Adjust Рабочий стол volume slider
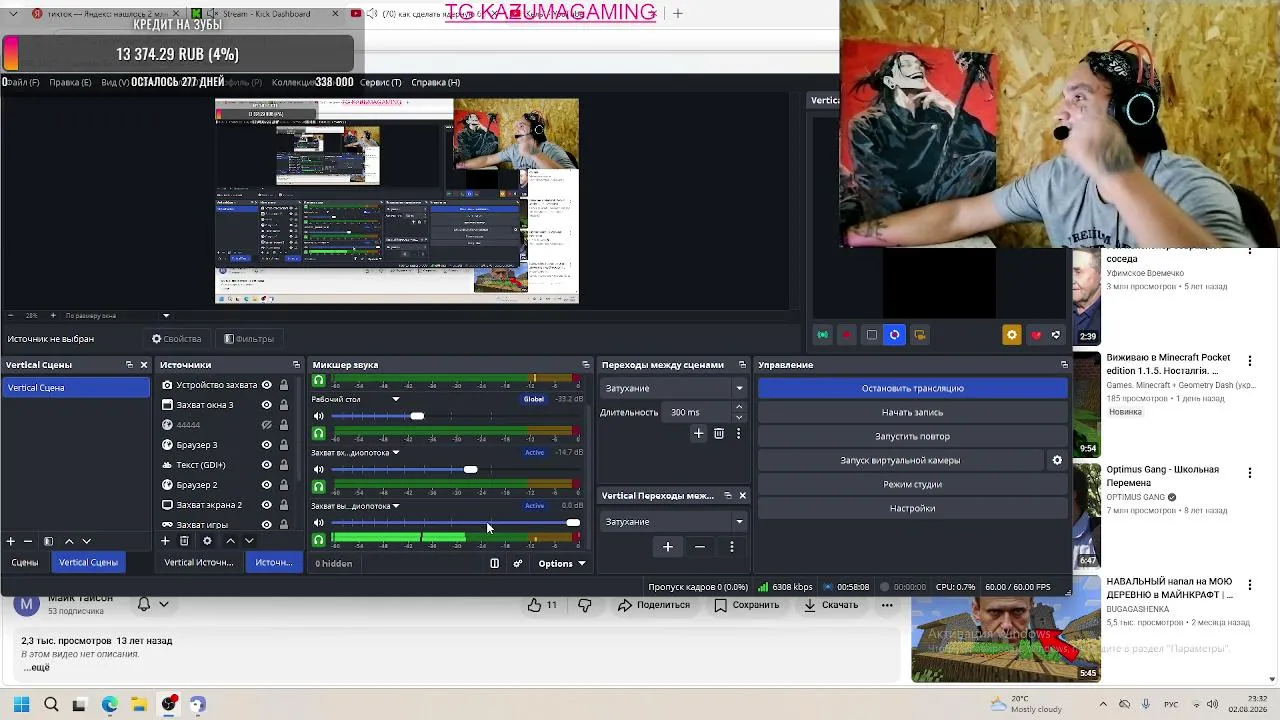Screen dimensions: 1280x720 (456, 416)
